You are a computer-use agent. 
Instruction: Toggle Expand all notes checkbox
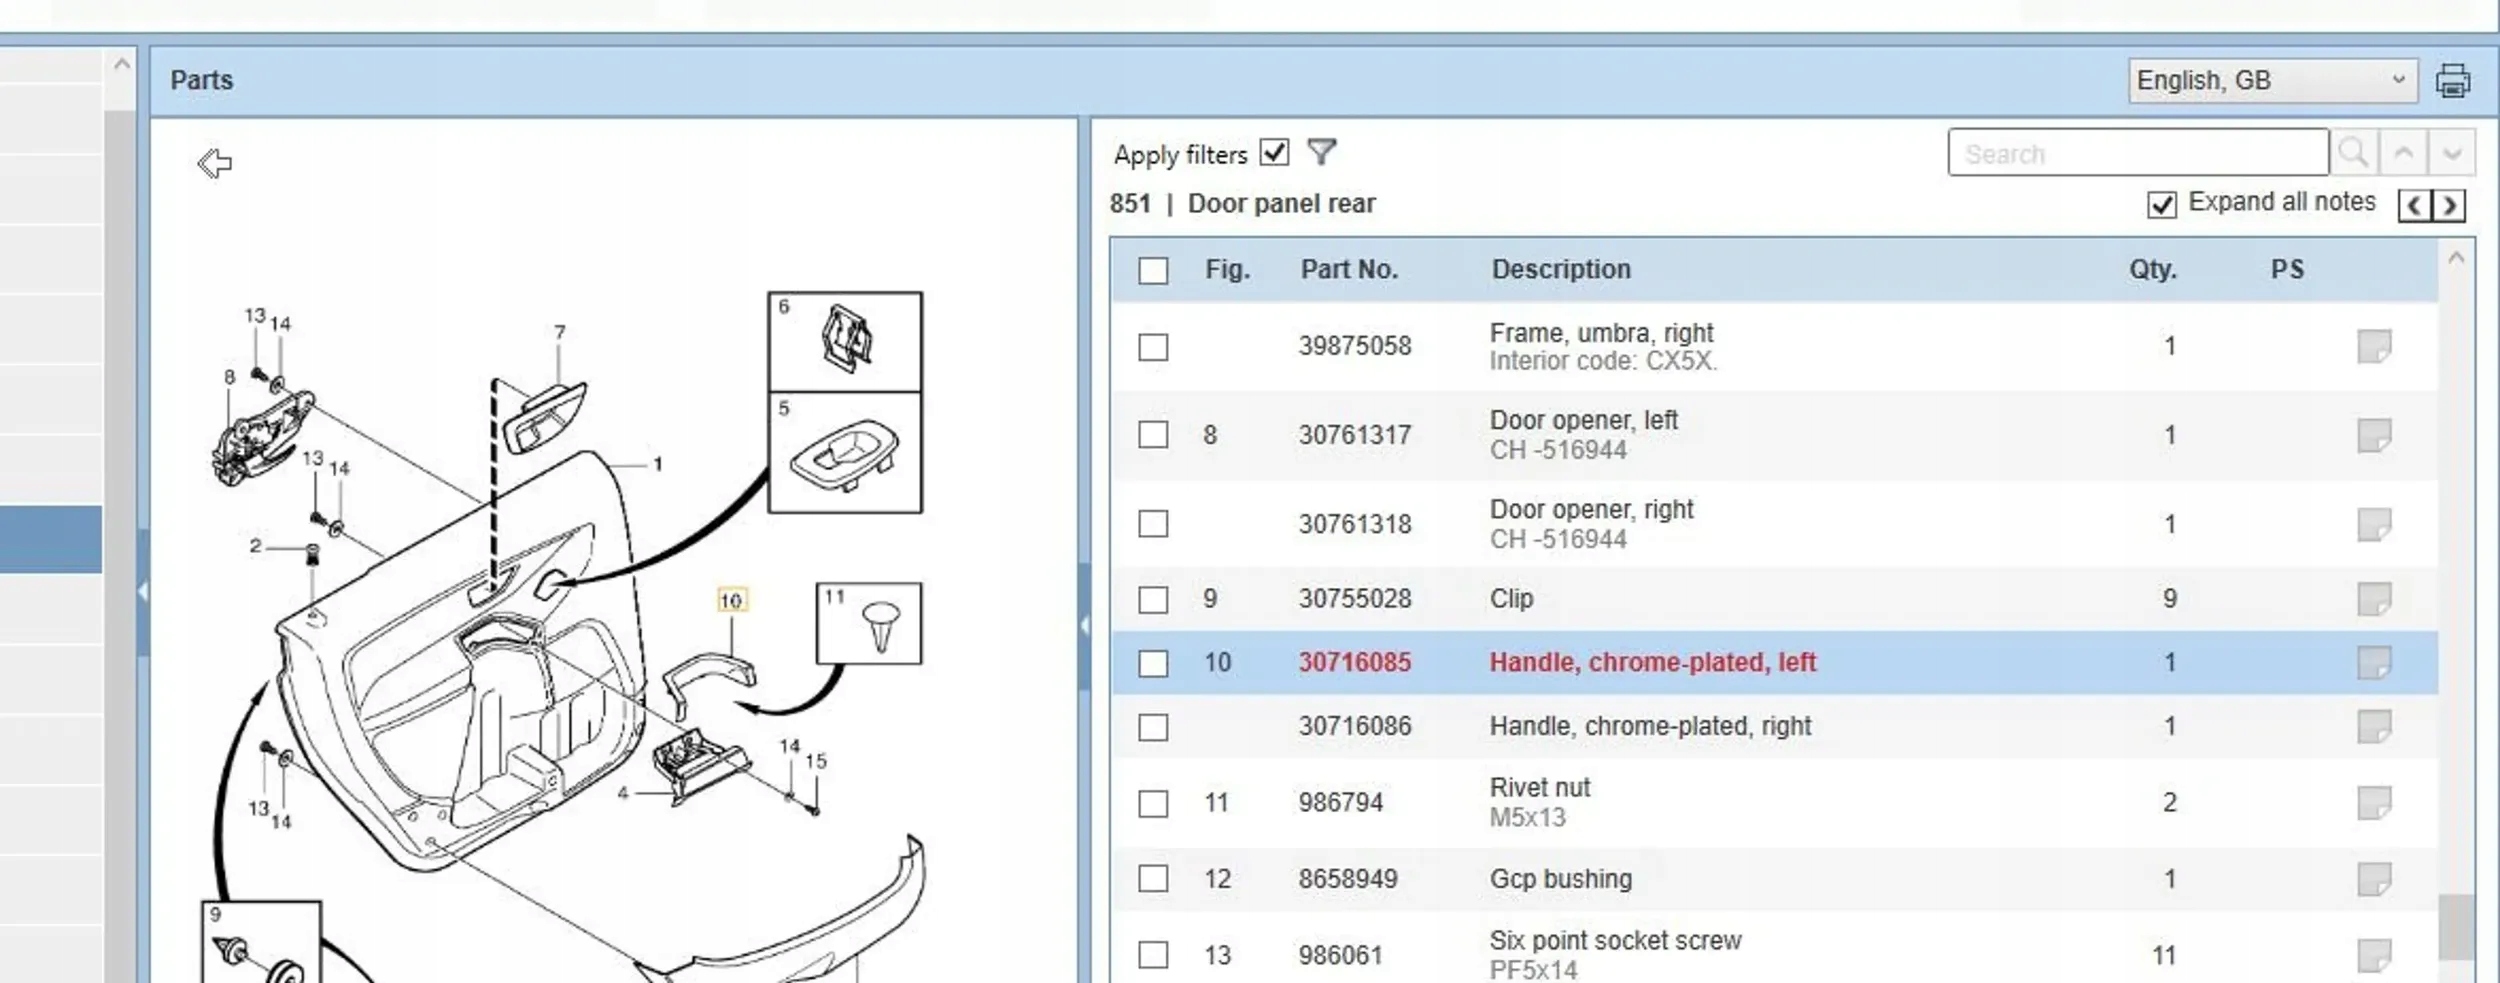2161,204
